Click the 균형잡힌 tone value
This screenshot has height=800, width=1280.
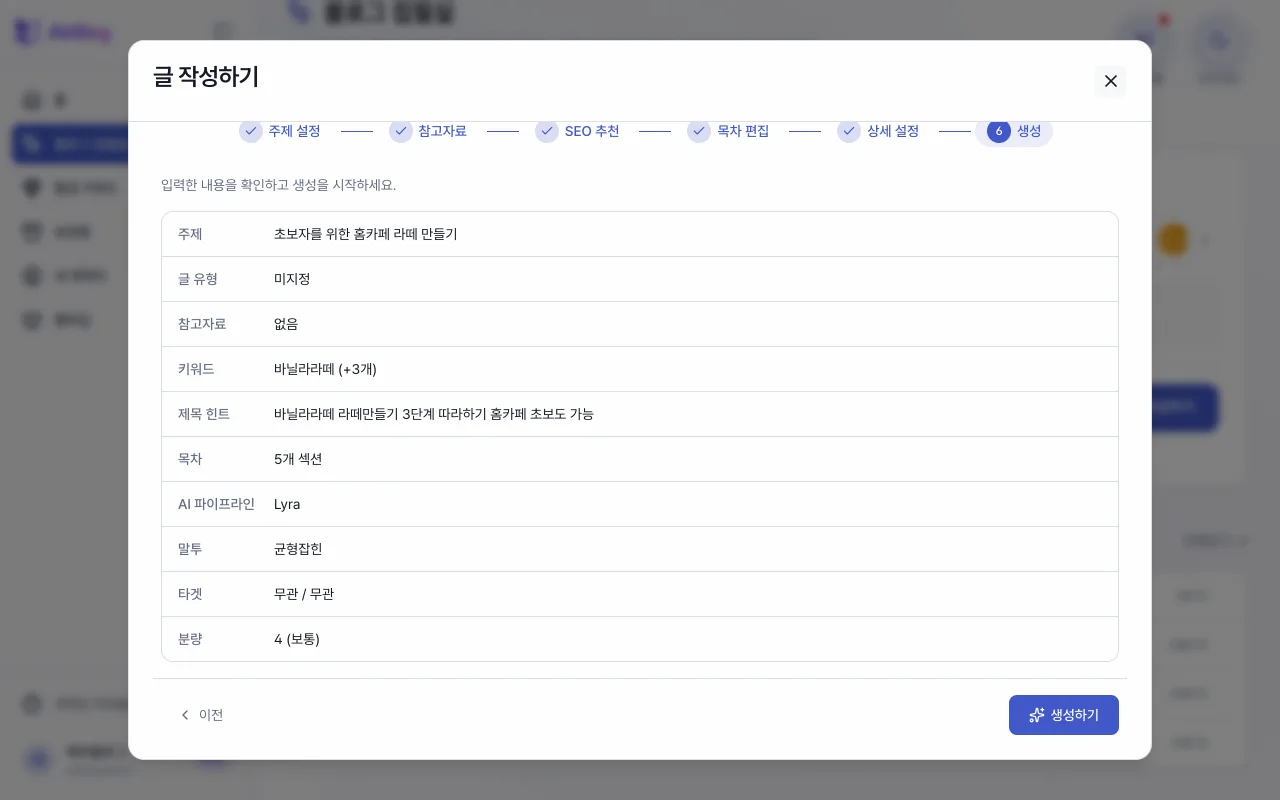point(298,549)
